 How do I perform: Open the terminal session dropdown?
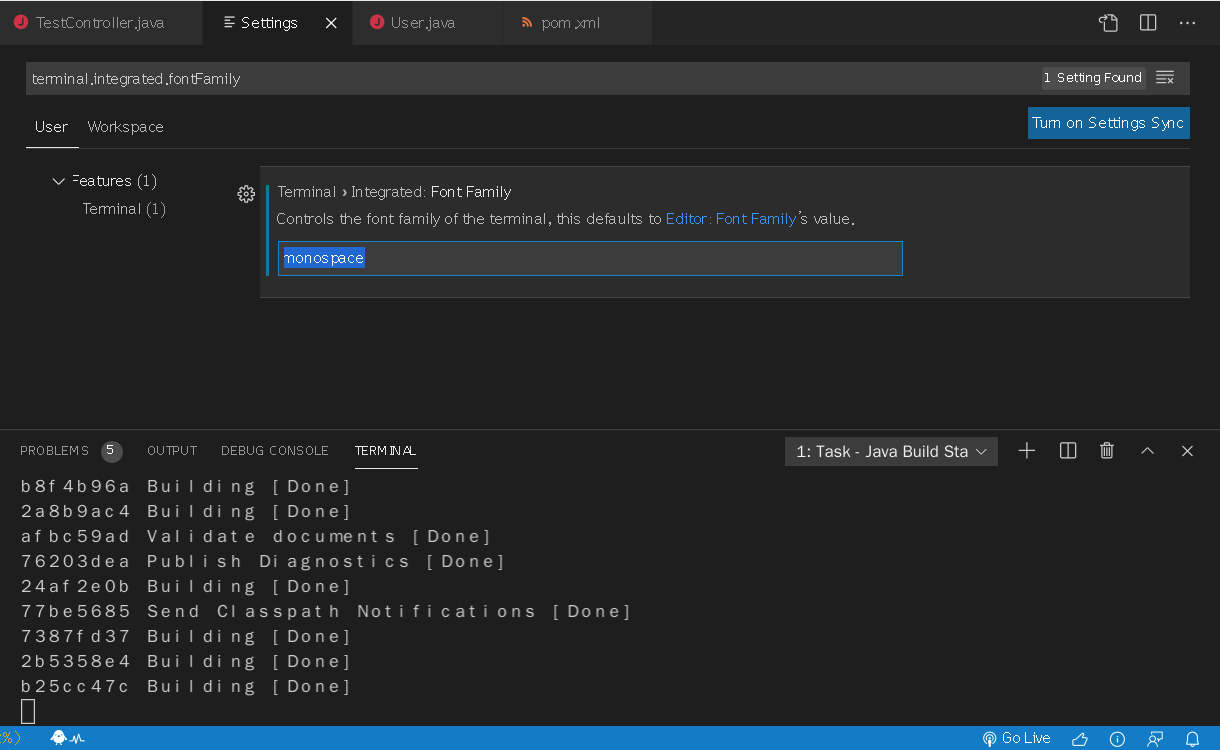tap(890, 451)
